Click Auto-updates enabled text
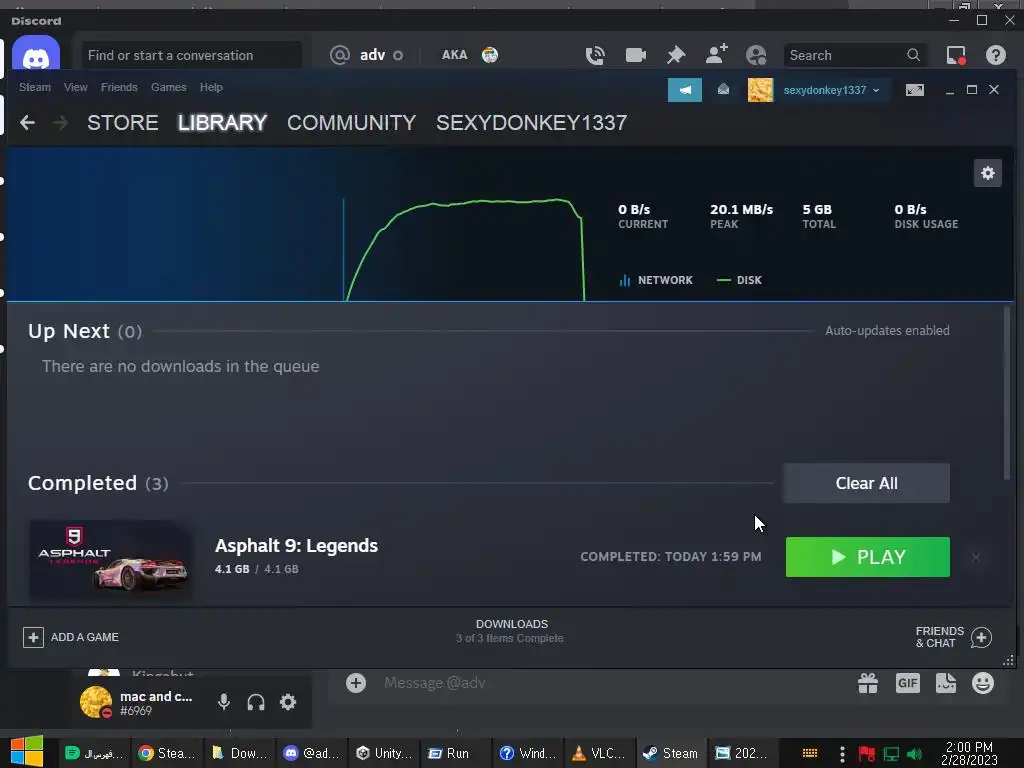Screen dimensions: 1024x768 (887, 330)
